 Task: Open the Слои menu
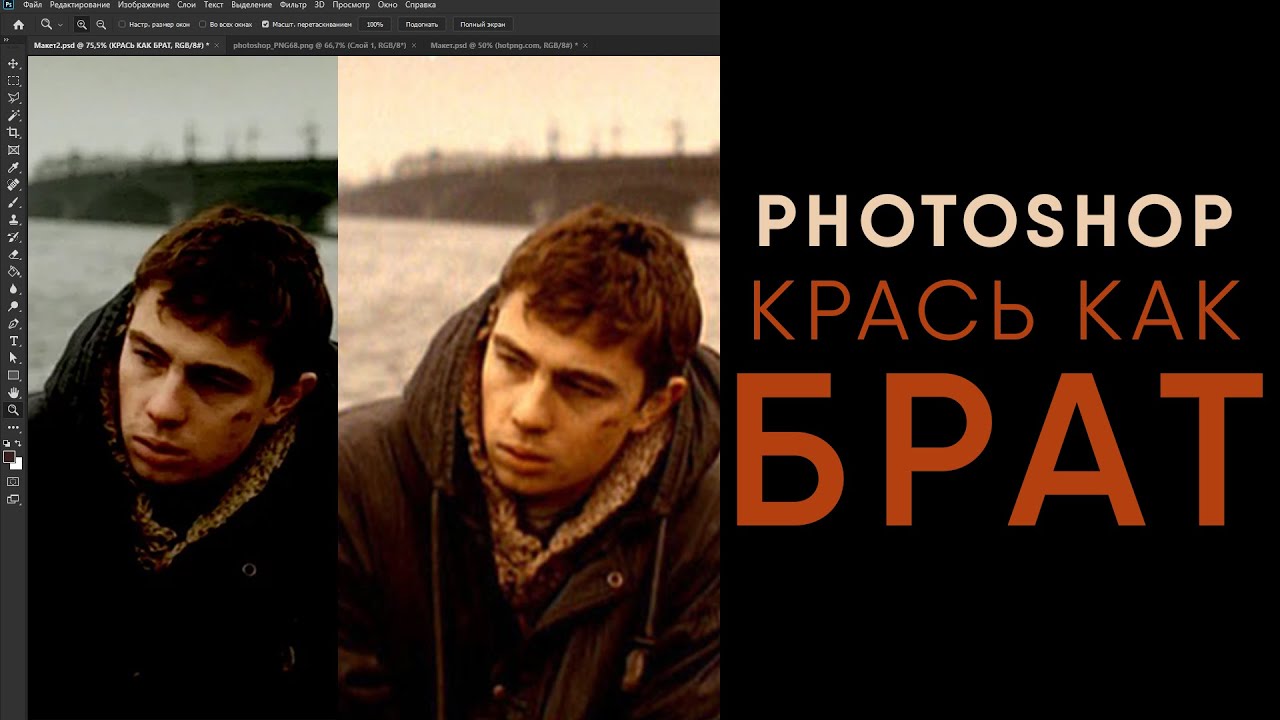point(186,5)
